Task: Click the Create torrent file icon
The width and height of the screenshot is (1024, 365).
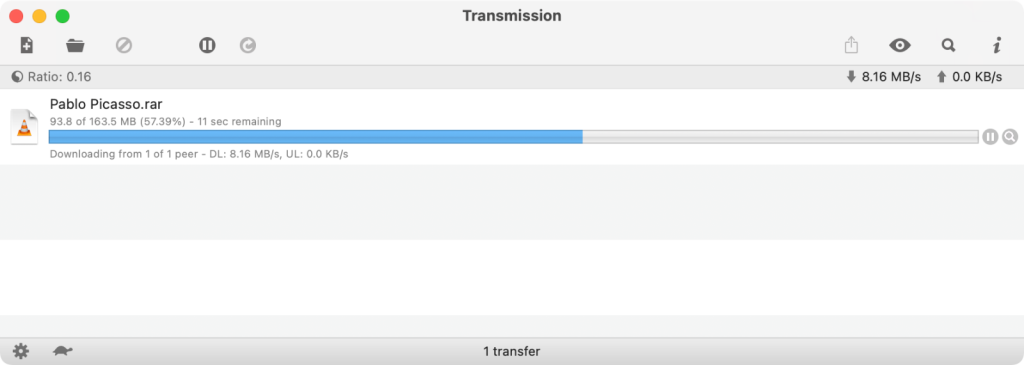Action: coord(27,45)
